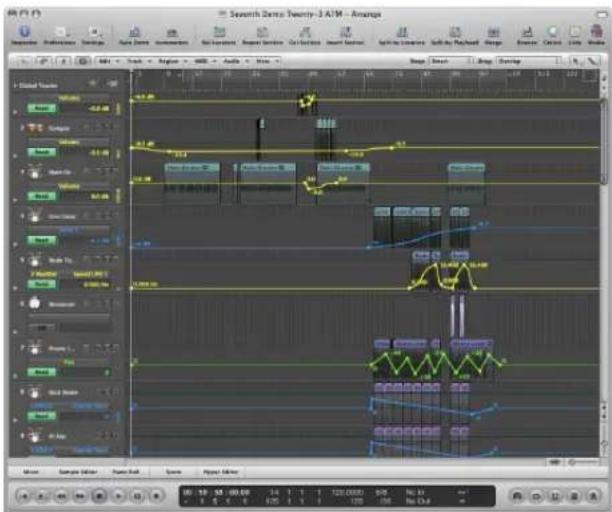Open the Mixer tab at bottom
Viewport: 612px width, 512px height.
click(x=31, y=472)
